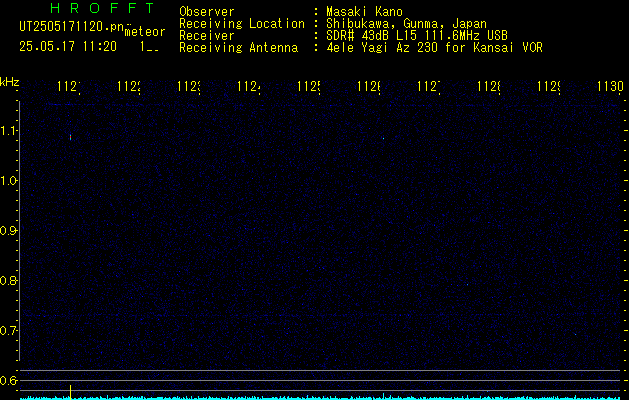Select the location Shibukawa, Gunma, Japan
Screen dimensions: 629x400
(406, 24)
